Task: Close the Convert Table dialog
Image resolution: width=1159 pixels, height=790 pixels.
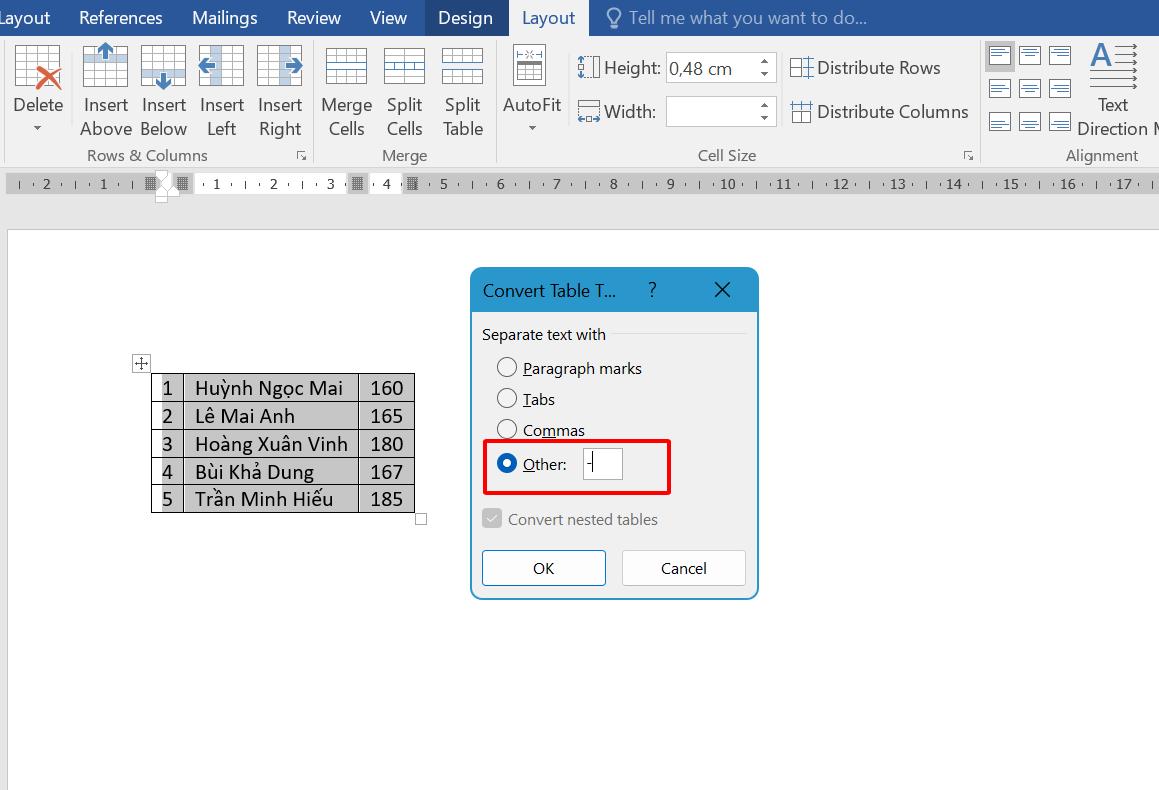Action: point(722,290)
